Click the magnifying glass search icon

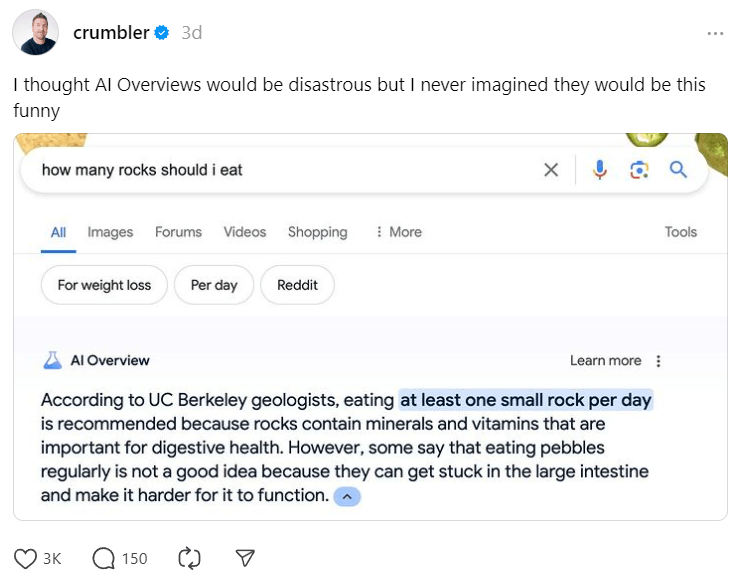[x=679, y=170]
